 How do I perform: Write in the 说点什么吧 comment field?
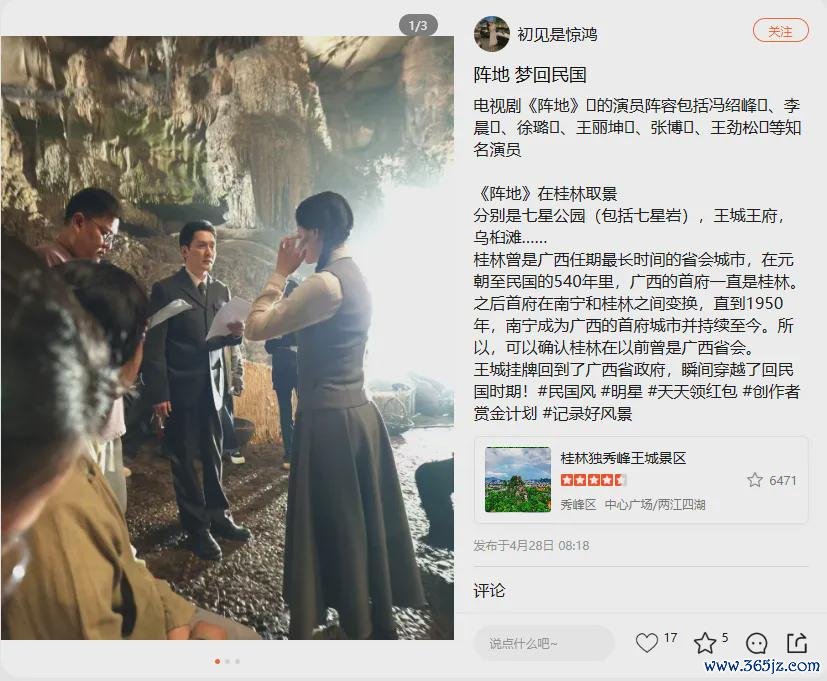[x=544, y=644]
